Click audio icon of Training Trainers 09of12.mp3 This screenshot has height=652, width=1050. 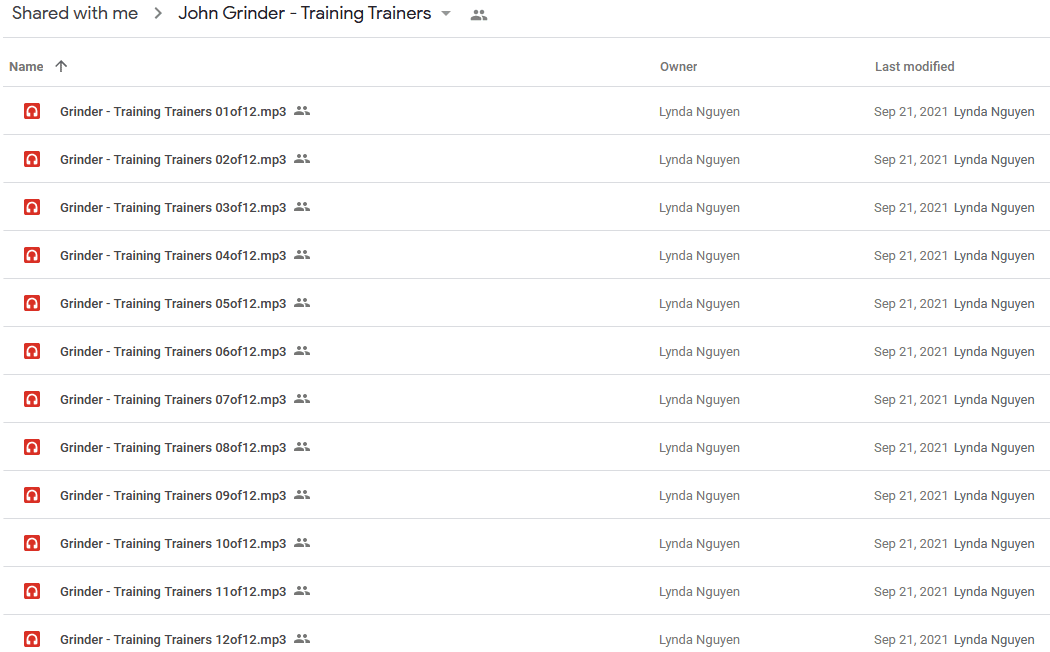(31, 495)
